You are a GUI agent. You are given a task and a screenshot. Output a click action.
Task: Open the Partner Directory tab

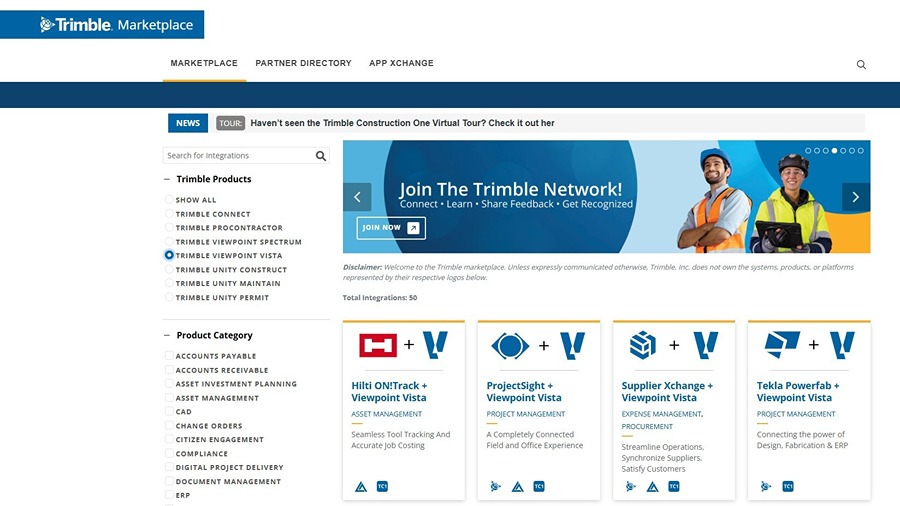(x=303, y=63)
